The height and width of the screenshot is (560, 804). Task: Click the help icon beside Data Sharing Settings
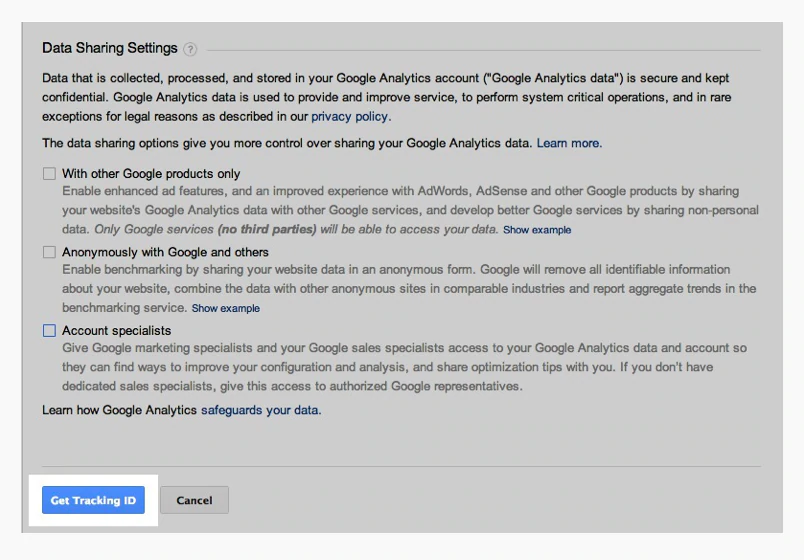[x=190, y=49]
